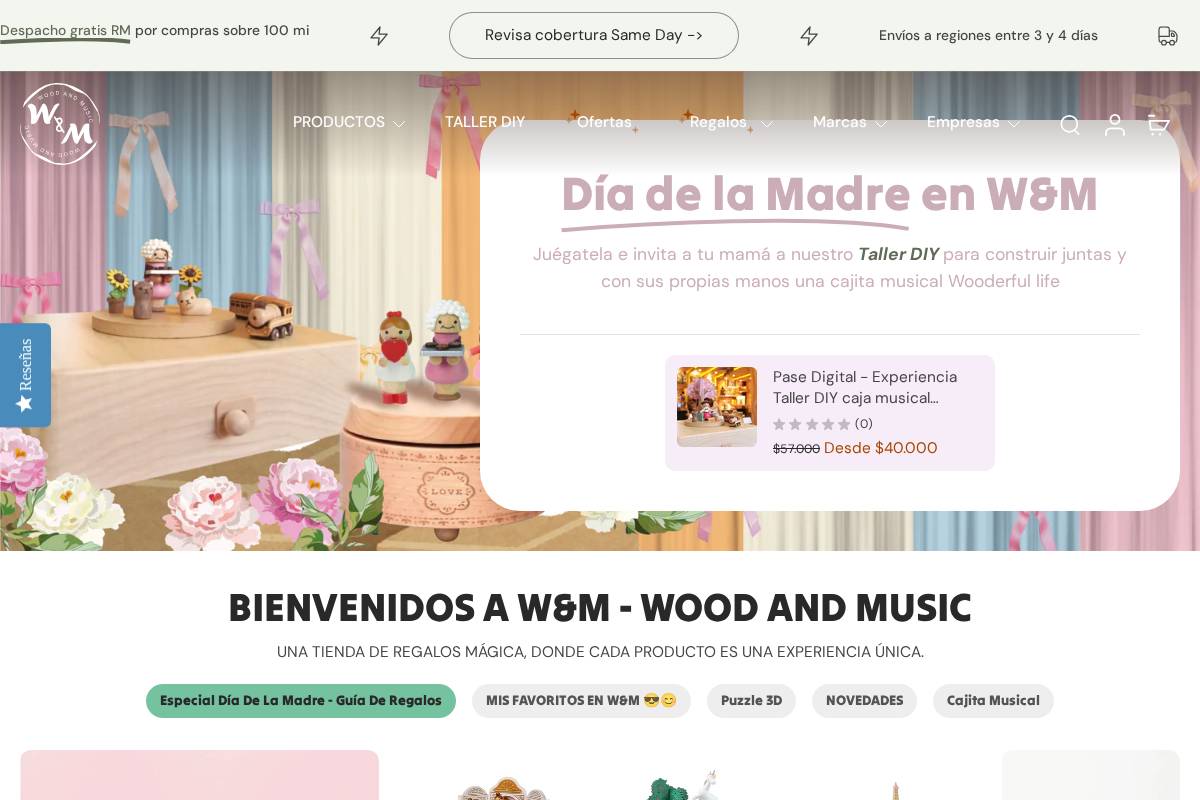
Task: Open the user account icon
Action: (x=1114, y=125)
